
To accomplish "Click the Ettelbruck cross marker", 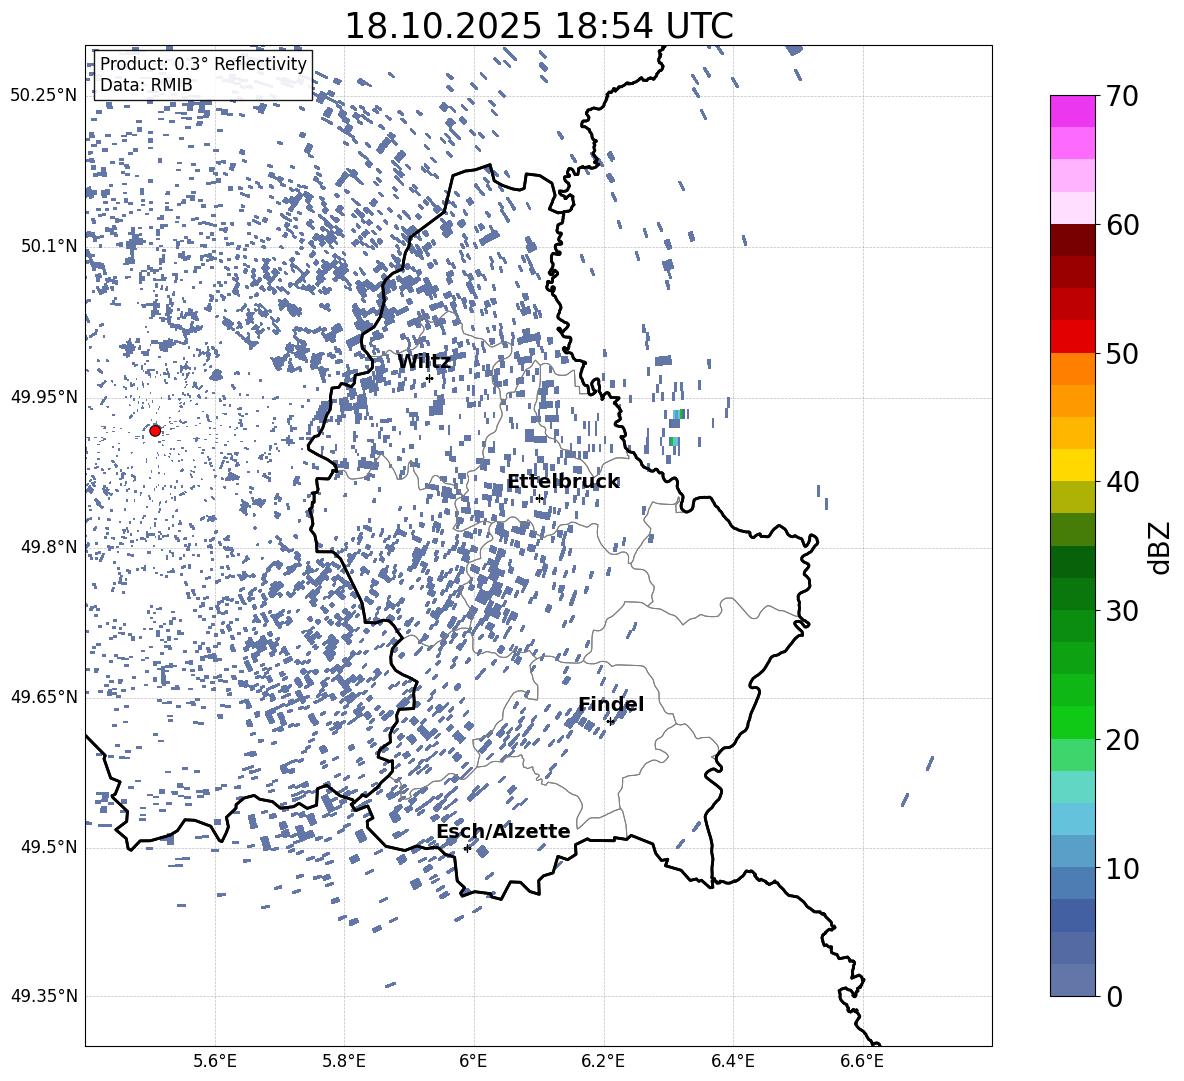I will 539,499.
